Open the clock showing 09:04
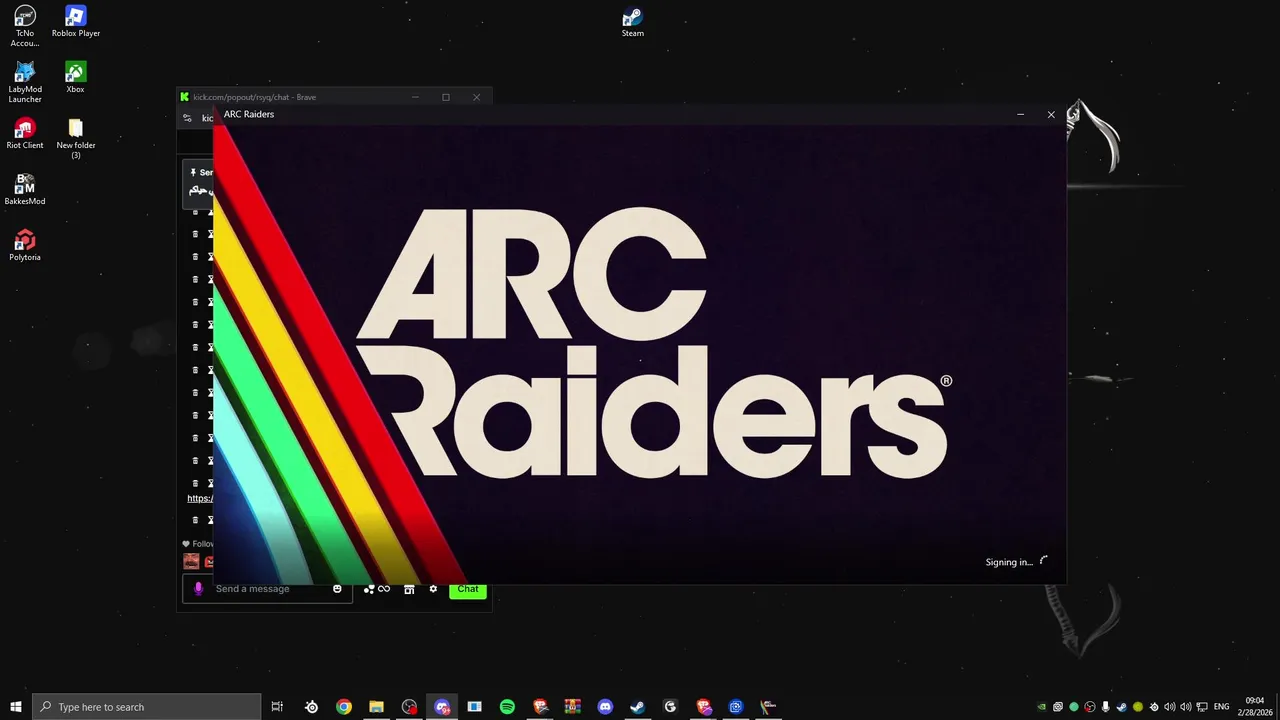The width and height of the screenshot is (1280, 720). (x=1255, y=707)
